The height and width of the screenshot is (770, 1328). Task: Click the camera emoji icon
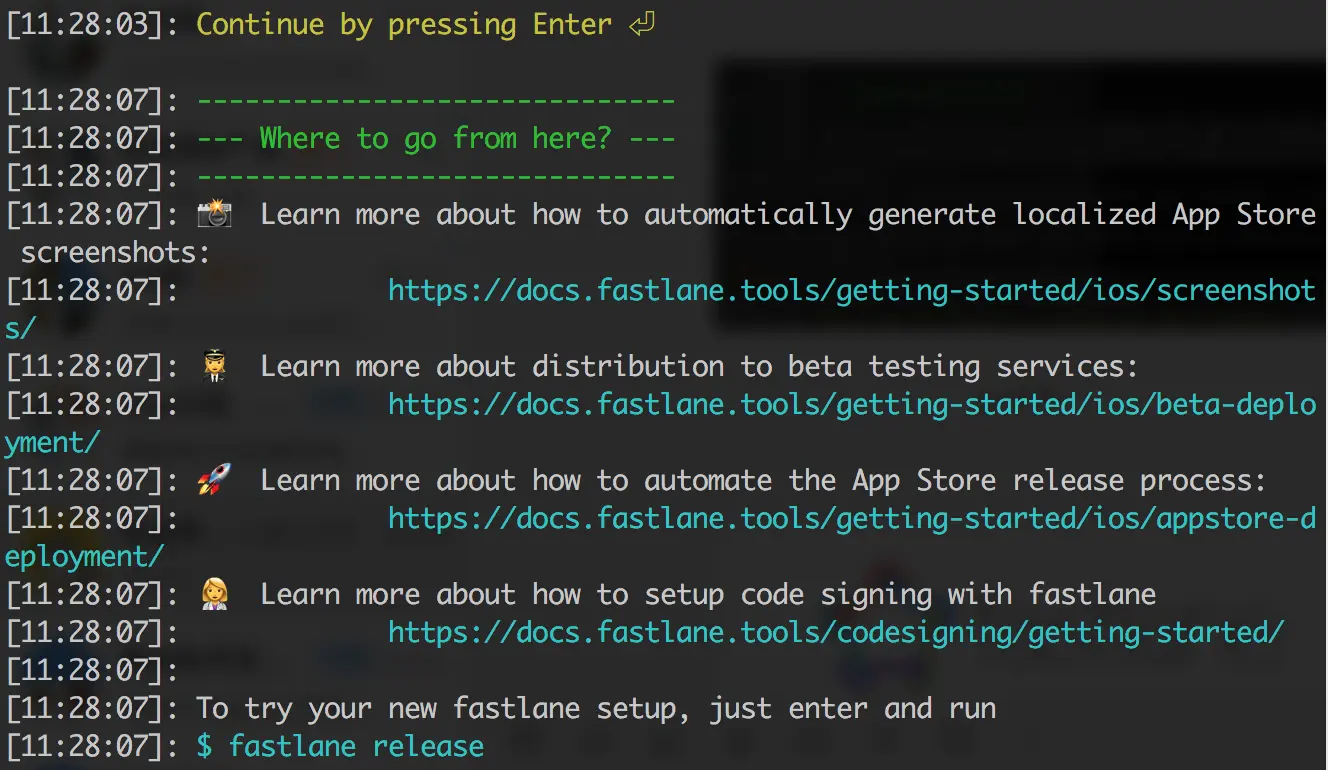(214, 214)
